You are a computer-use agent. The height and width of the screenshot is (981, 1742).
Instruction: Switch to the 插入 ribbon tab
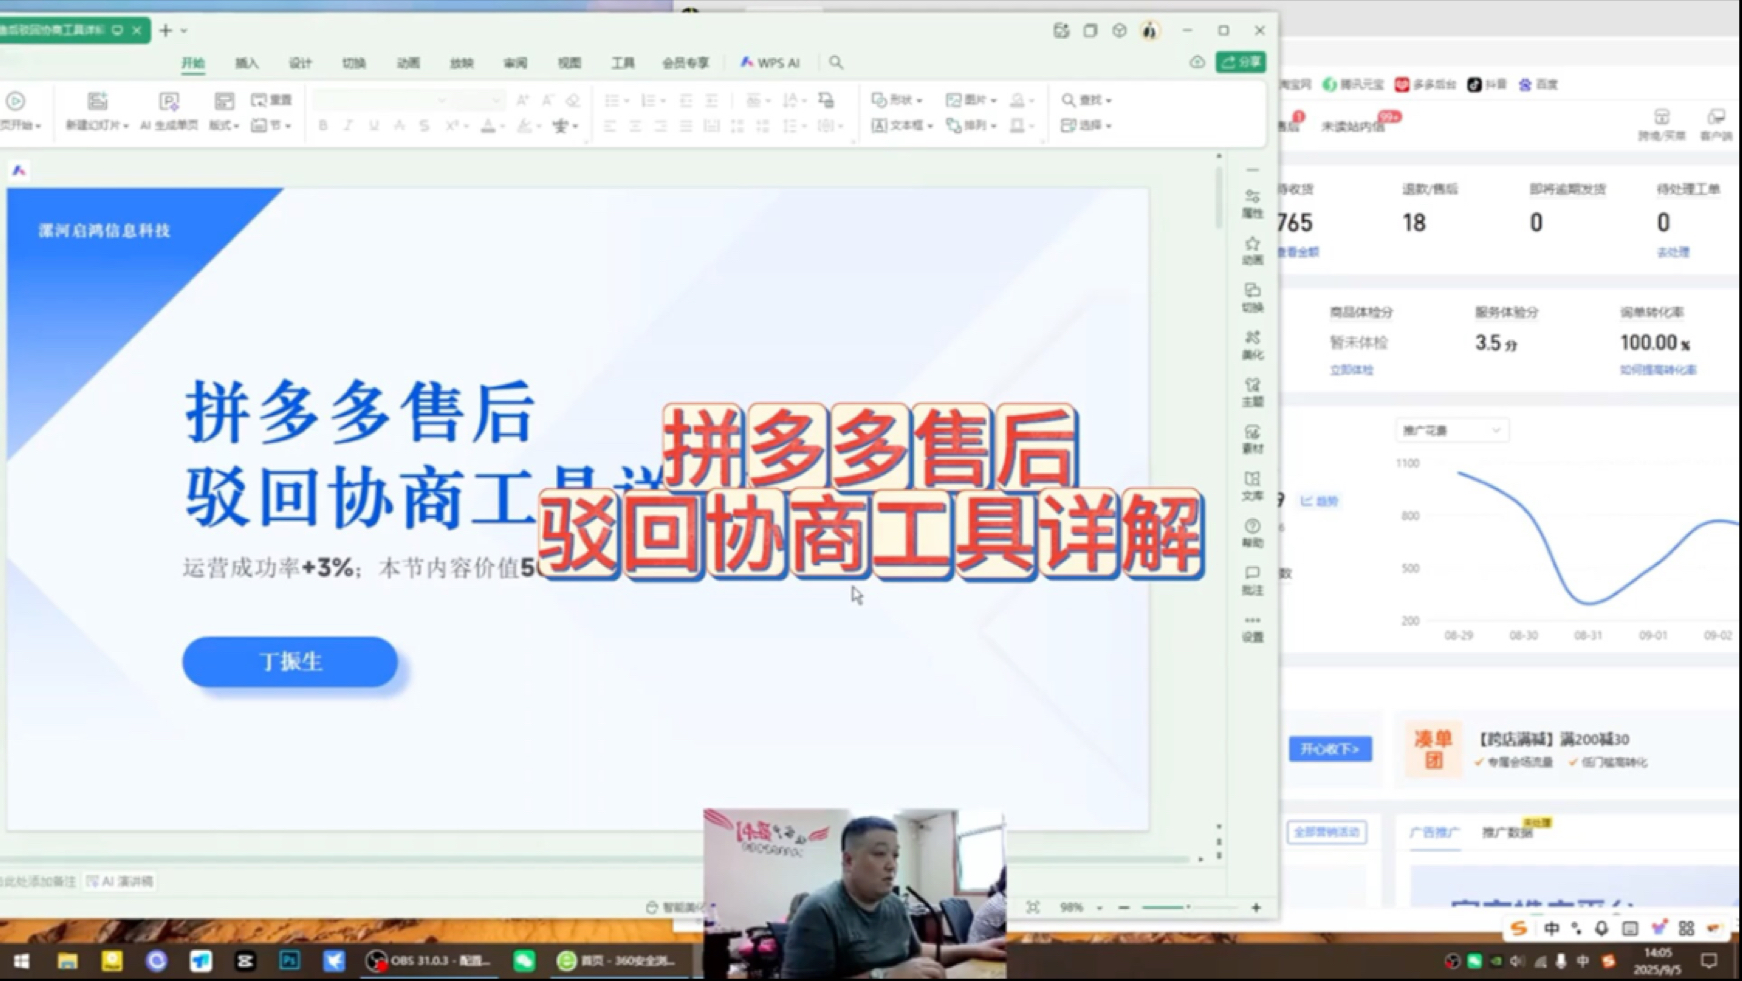[x=247, y=63]
